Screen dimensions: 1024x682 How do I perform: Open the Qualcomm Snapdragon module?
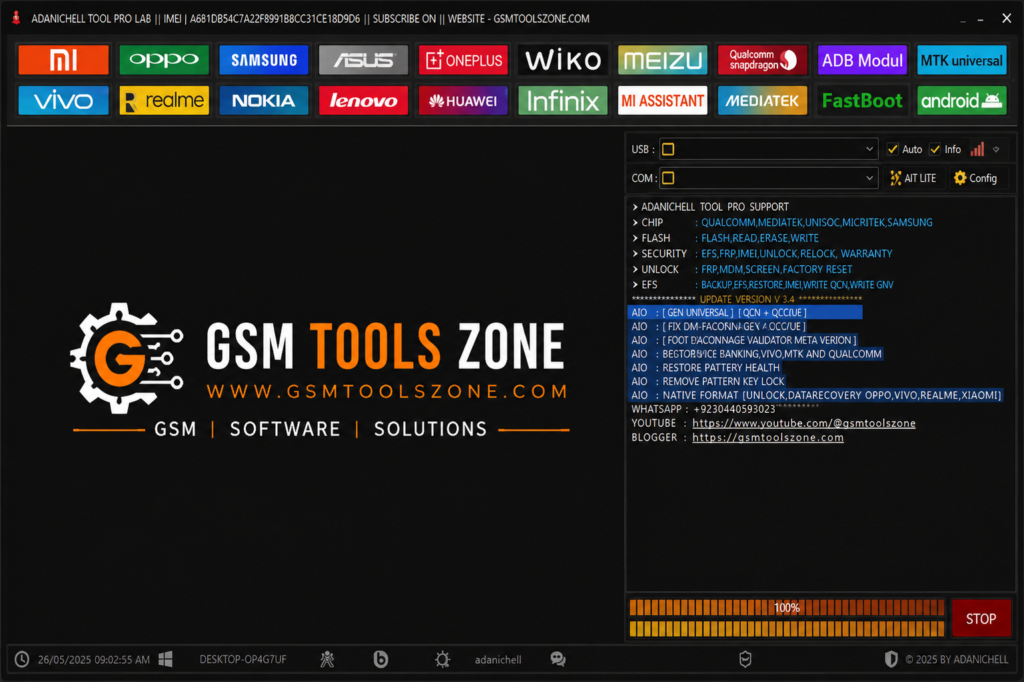[x=762, y=60]
